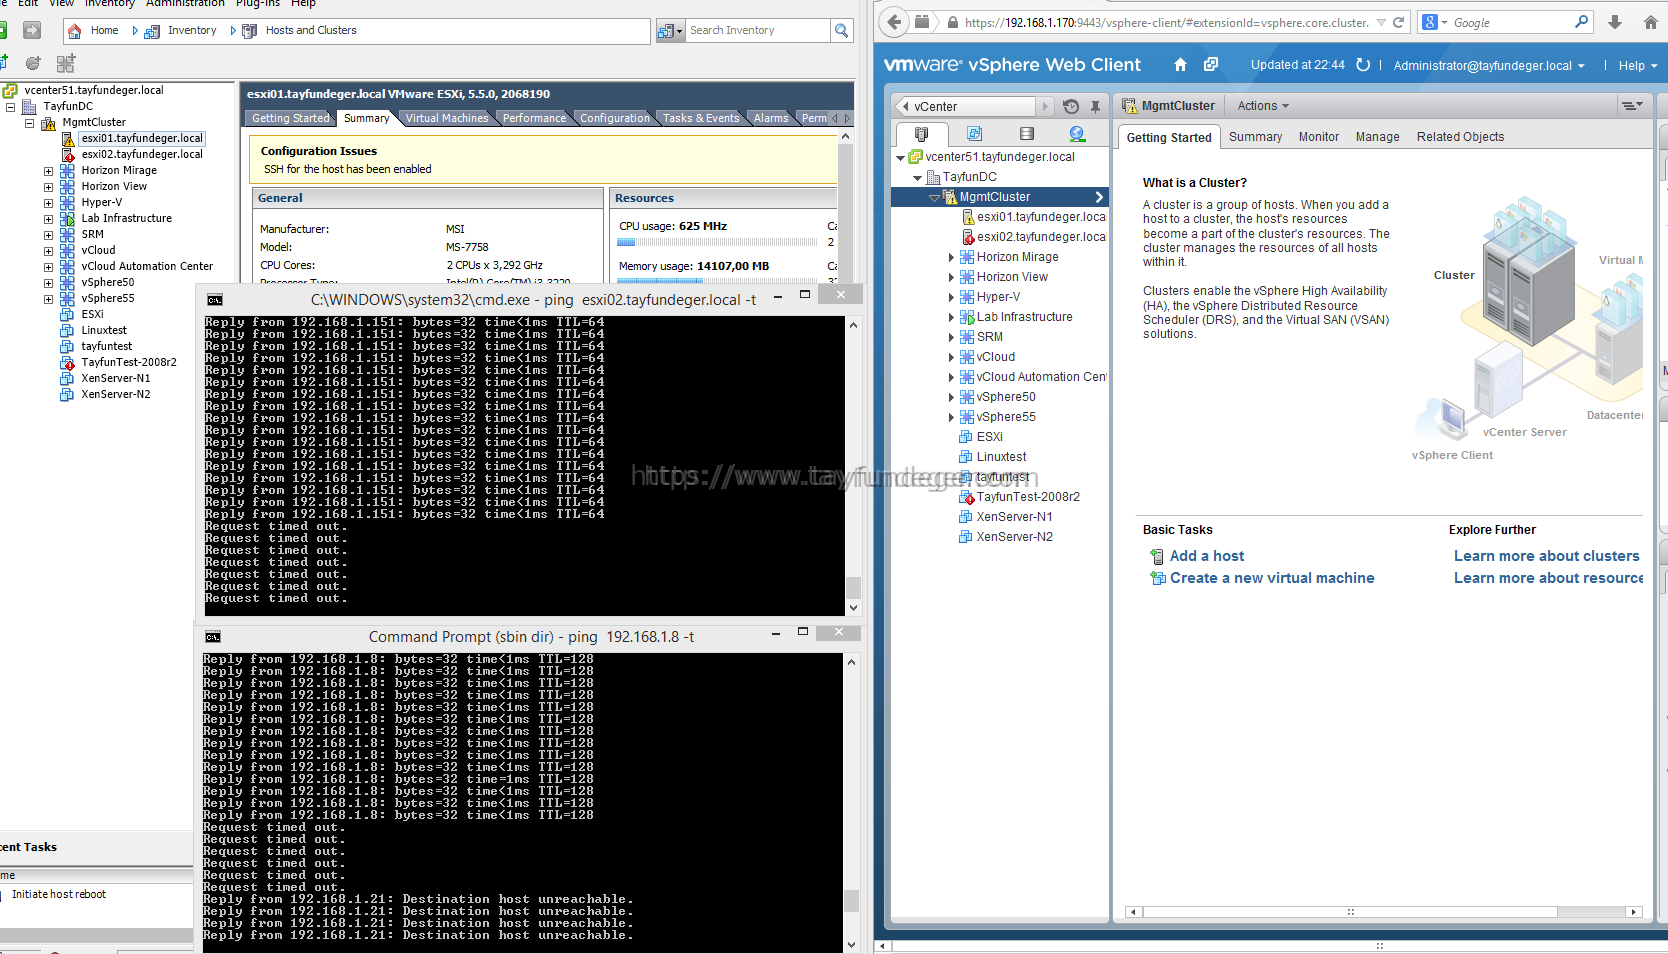Open the Administrator@tayfundeger.local user dropdown

pos(1489,66)
